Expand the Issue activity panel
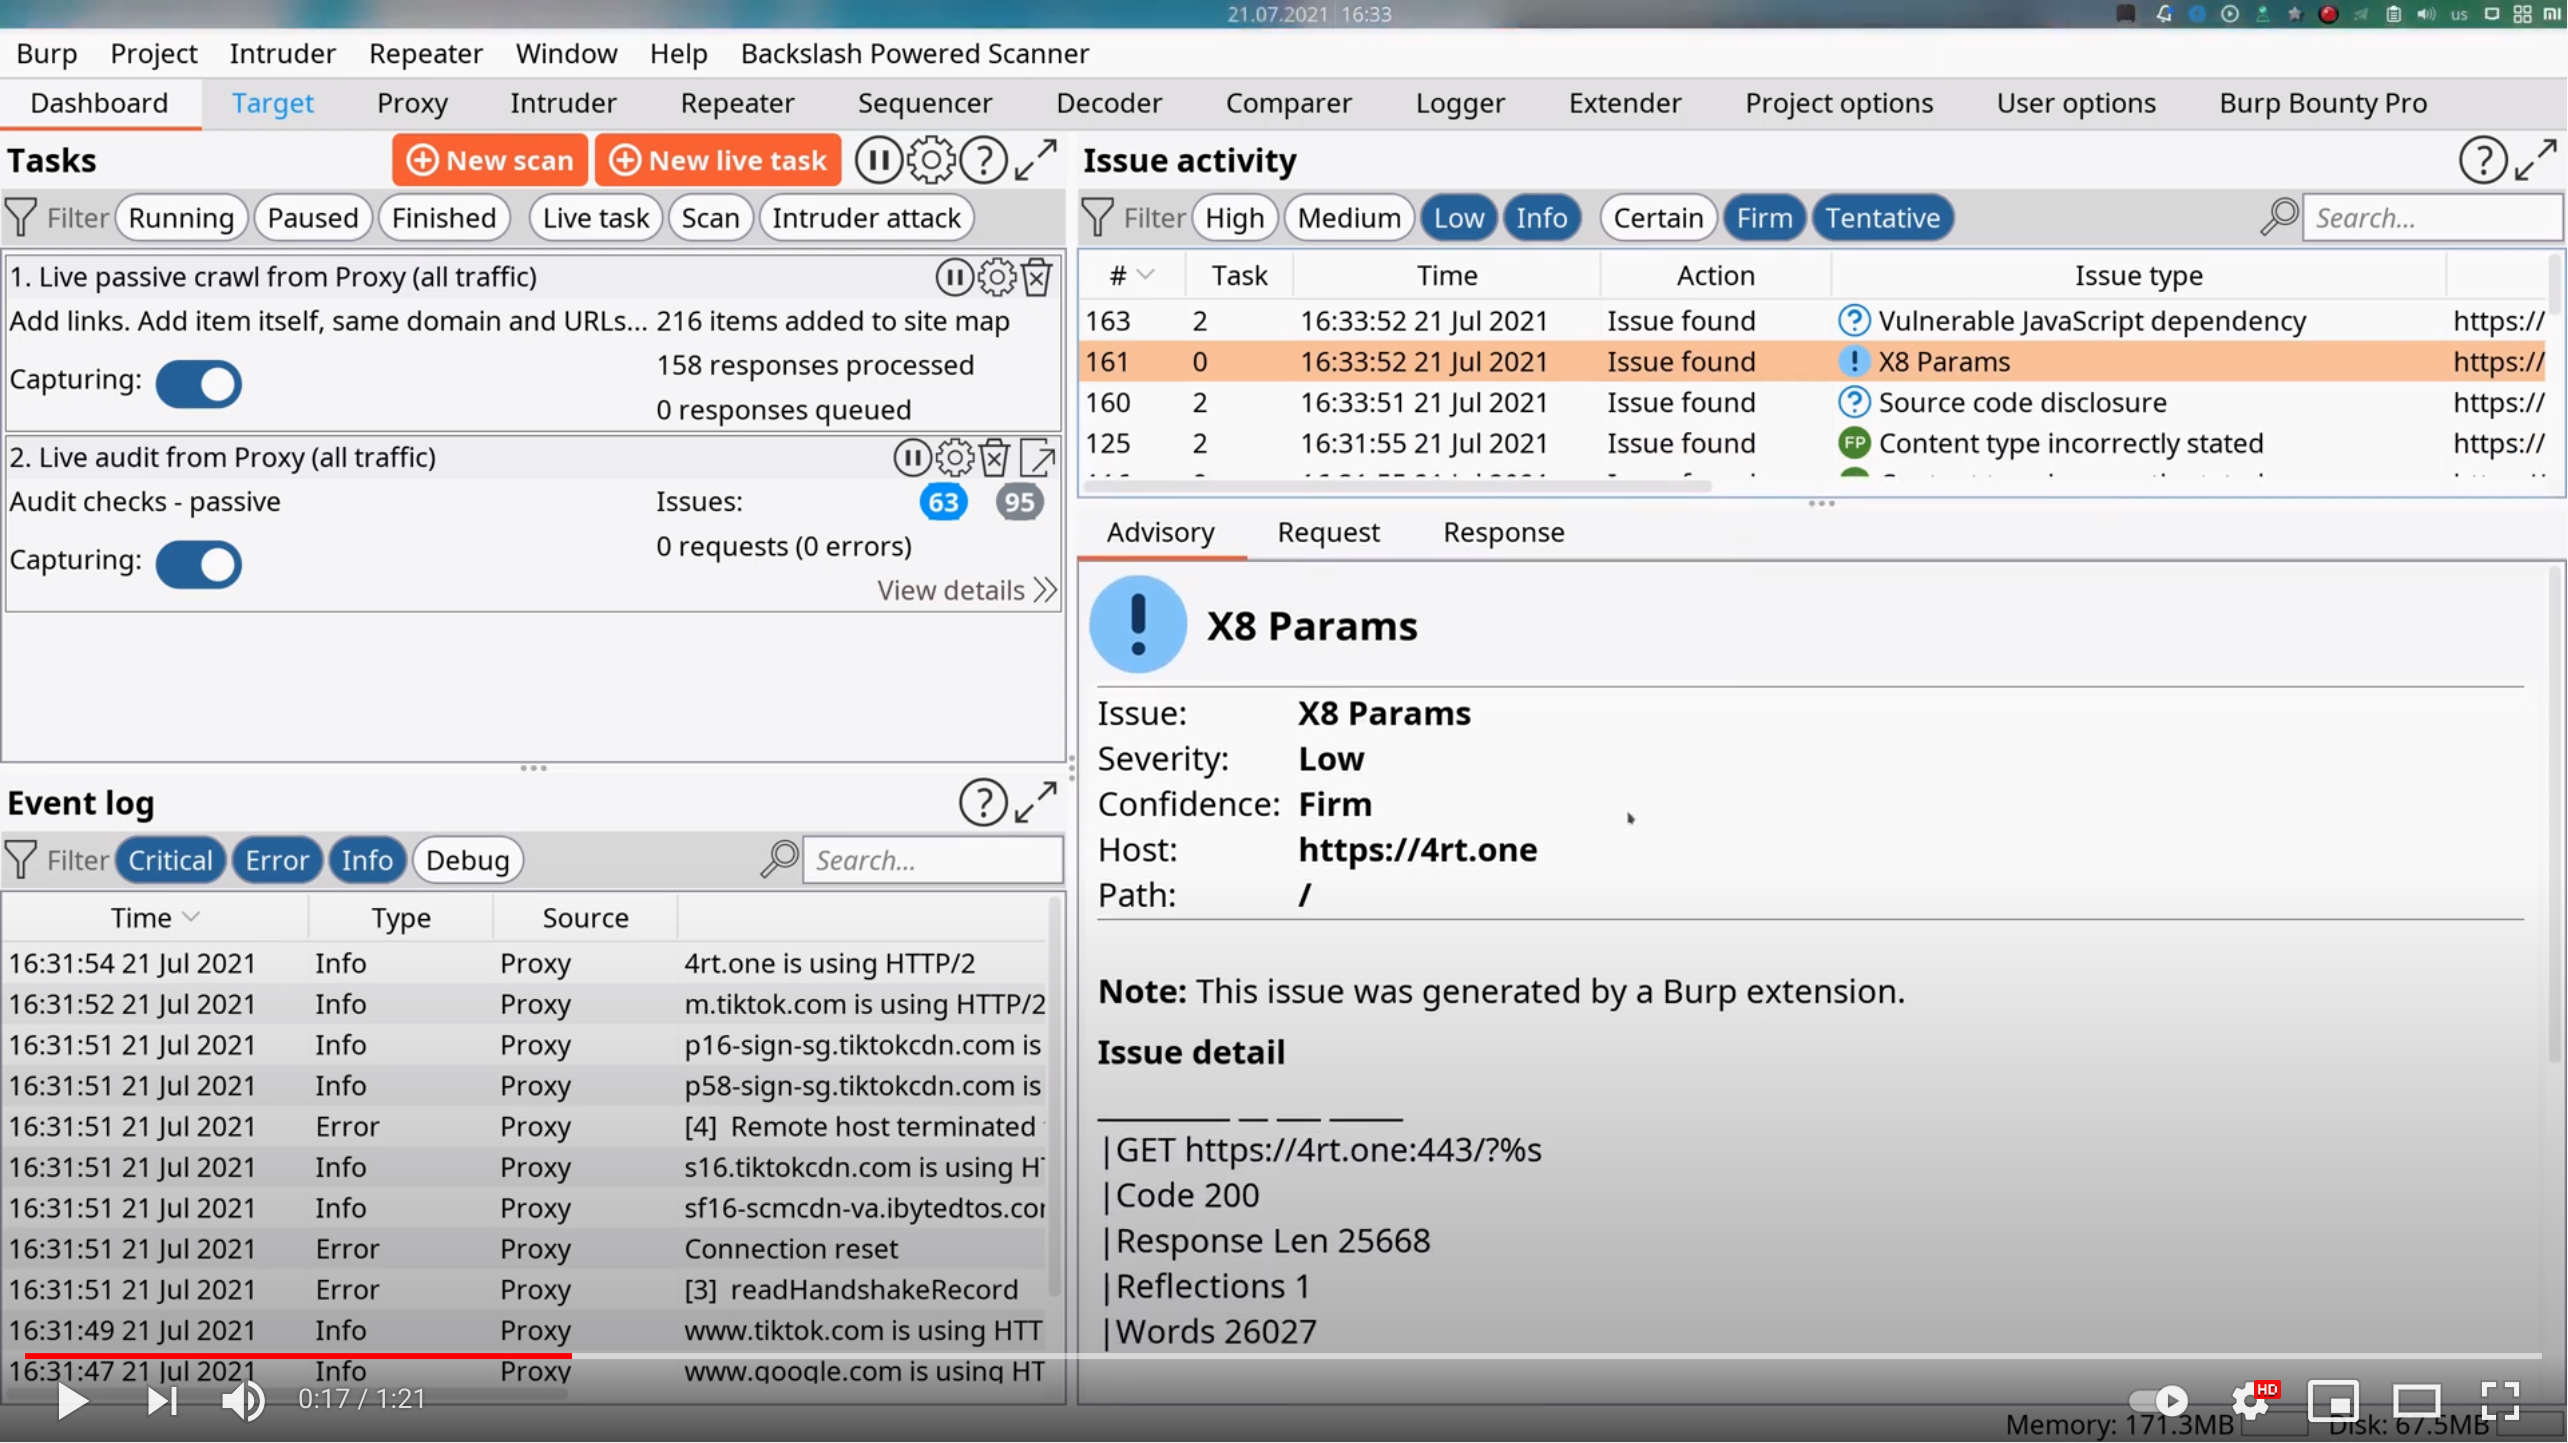 [2536, 160]
